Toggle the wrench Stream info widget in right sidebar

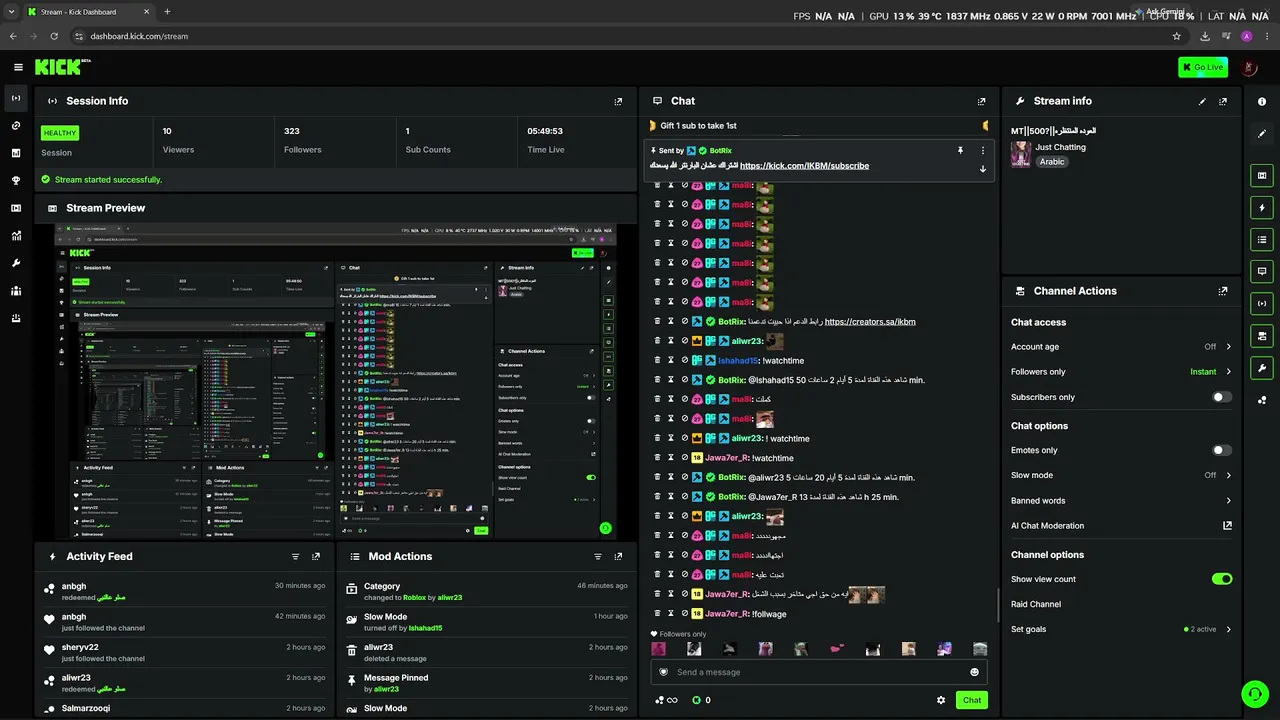[1262, 368]
